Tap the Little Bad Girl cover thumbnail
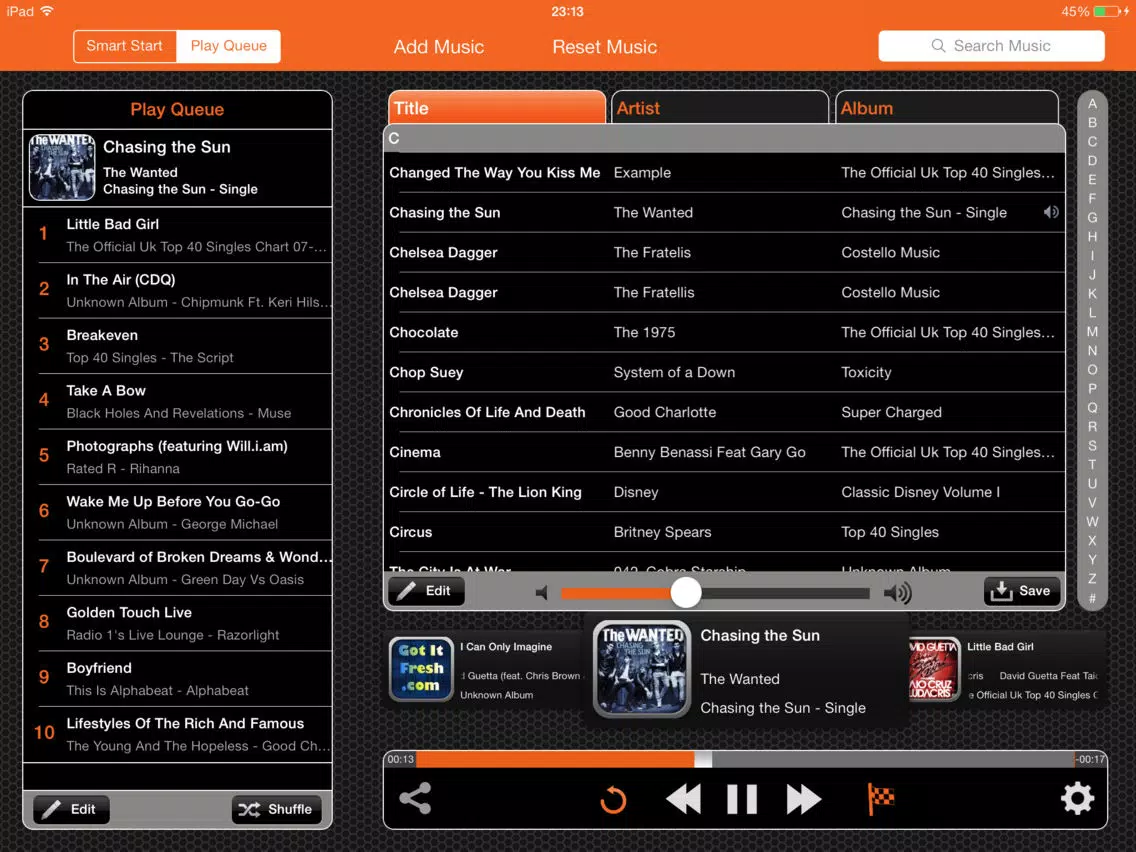This screenshot has width=1136, height=852. (933, 669)
